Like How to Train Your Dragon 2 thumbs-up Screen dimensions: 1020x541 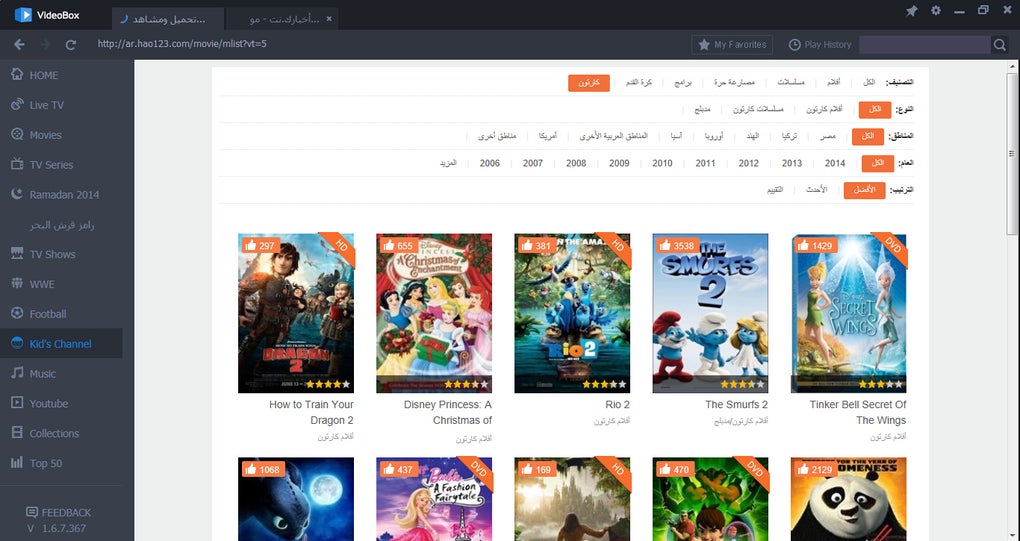[261, 245]
